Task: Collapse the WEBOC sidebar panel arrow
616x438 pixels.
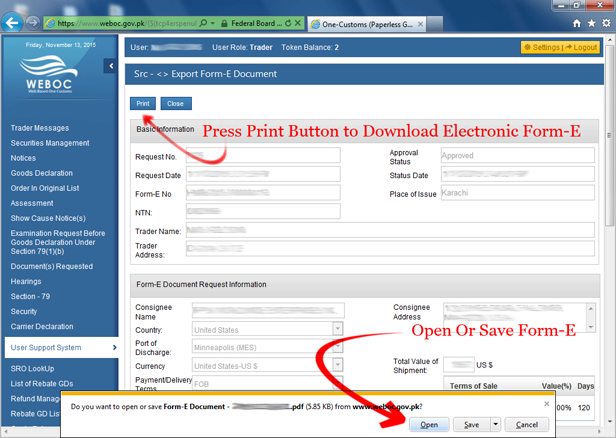Action: pos(111,66)
